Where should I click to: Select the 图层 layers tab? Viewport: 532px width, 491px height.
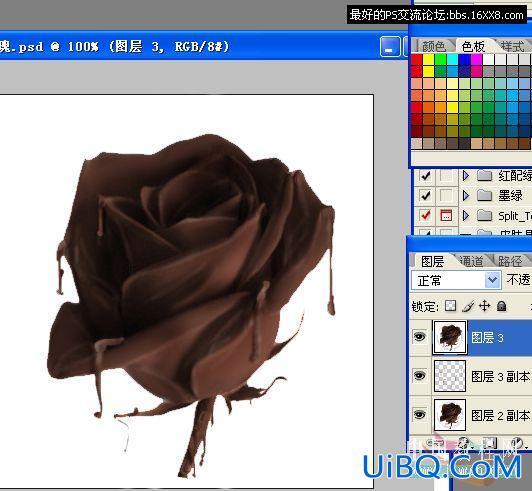[433, 261]
